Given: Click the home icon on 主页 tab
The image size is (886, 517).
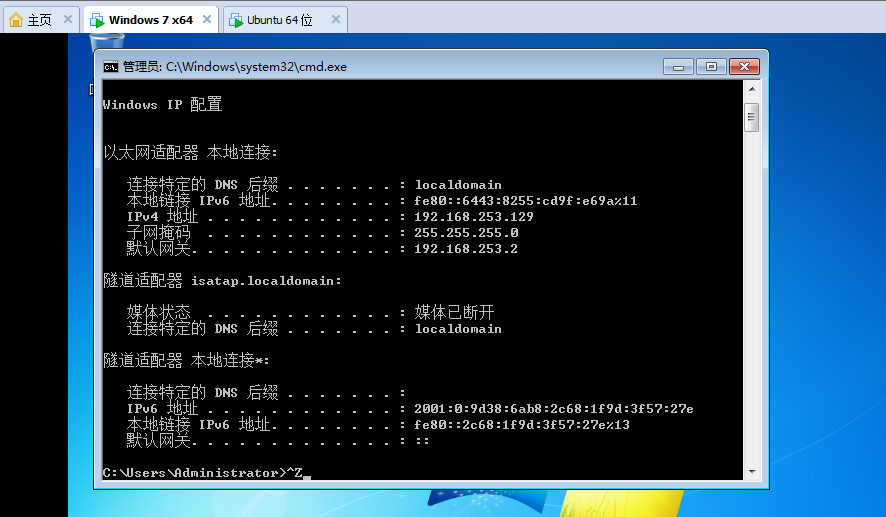Looking at the screenshot, I should tap(16, 20).
